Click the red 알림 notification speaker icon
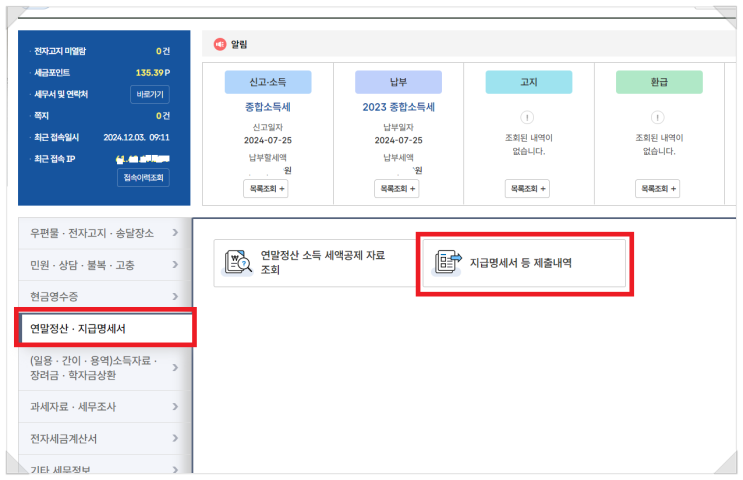 click(x=220, y=44)
